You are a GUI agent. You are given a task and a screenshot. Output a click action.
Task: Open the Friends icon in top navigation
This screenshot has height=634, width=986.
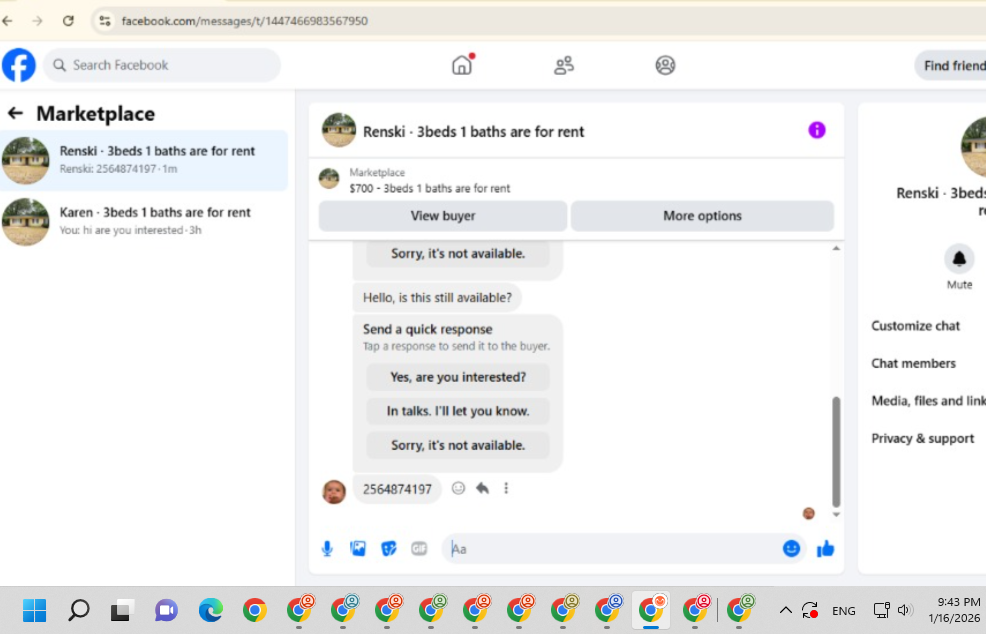[563, 65]
